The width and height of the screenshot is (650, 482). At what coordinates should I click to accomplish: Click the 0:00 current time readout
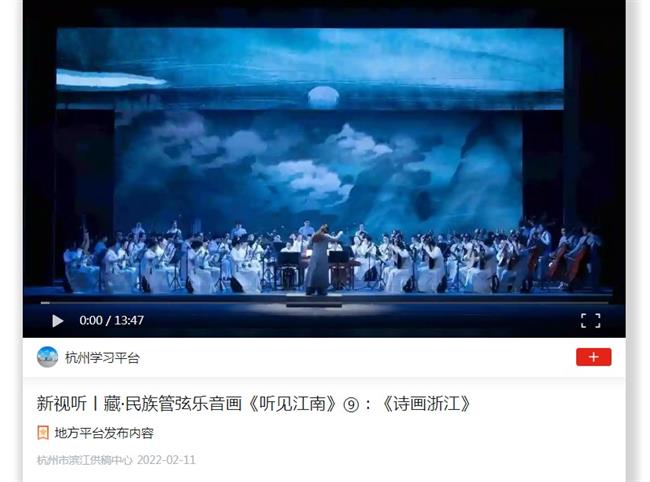(x=91, y=320)
